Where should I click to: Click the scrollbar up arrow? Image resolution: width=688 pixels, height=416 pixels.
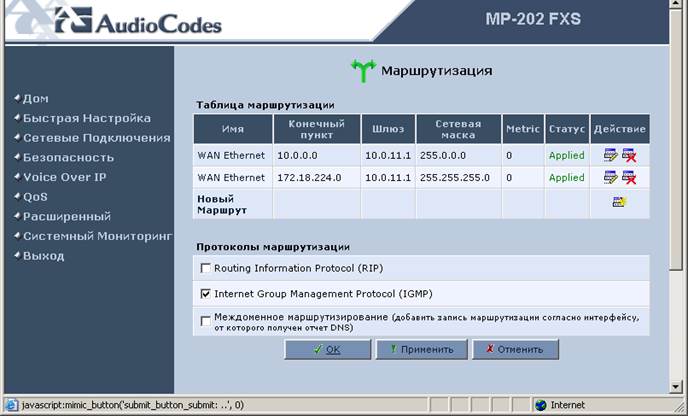pyautogui.click(x=676, y=4)
